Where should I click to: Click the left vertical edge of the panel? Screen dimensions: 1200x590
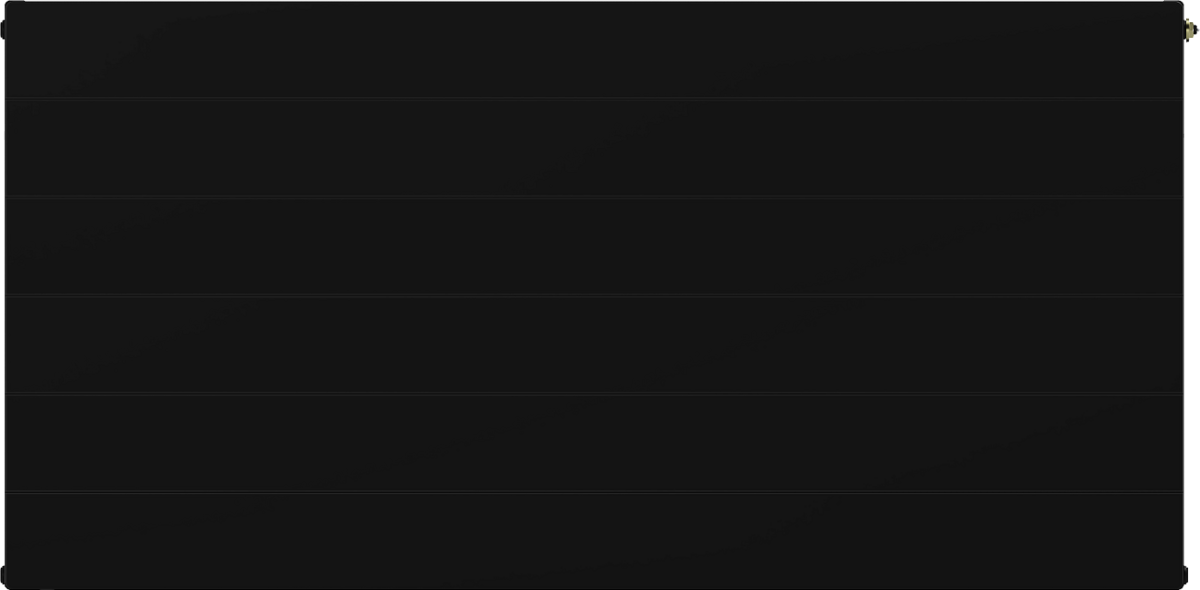[x=4, y=300]
